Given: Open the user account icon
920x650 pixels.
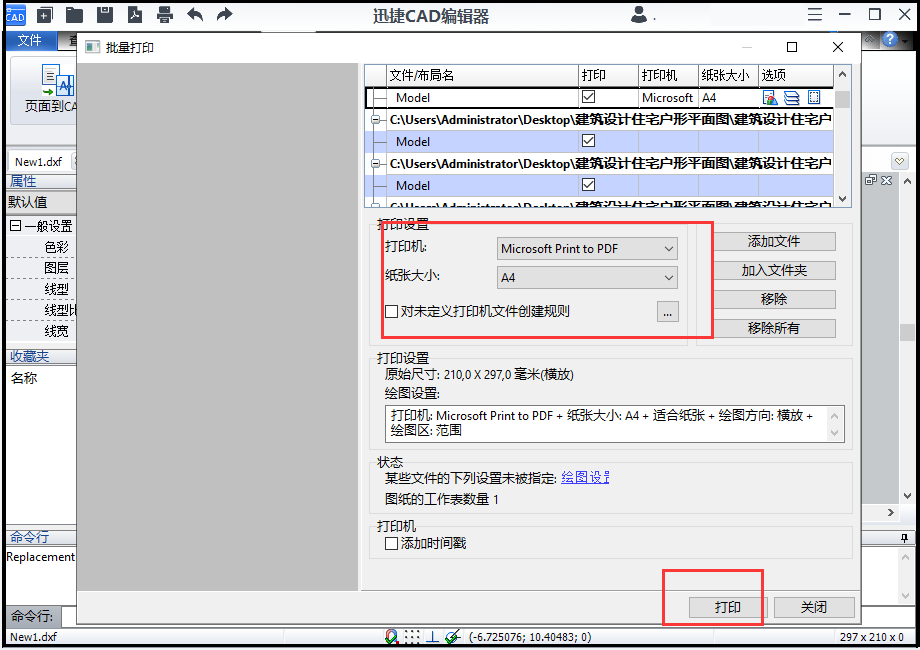Looking at the screenshot, I should click(639, 15).
